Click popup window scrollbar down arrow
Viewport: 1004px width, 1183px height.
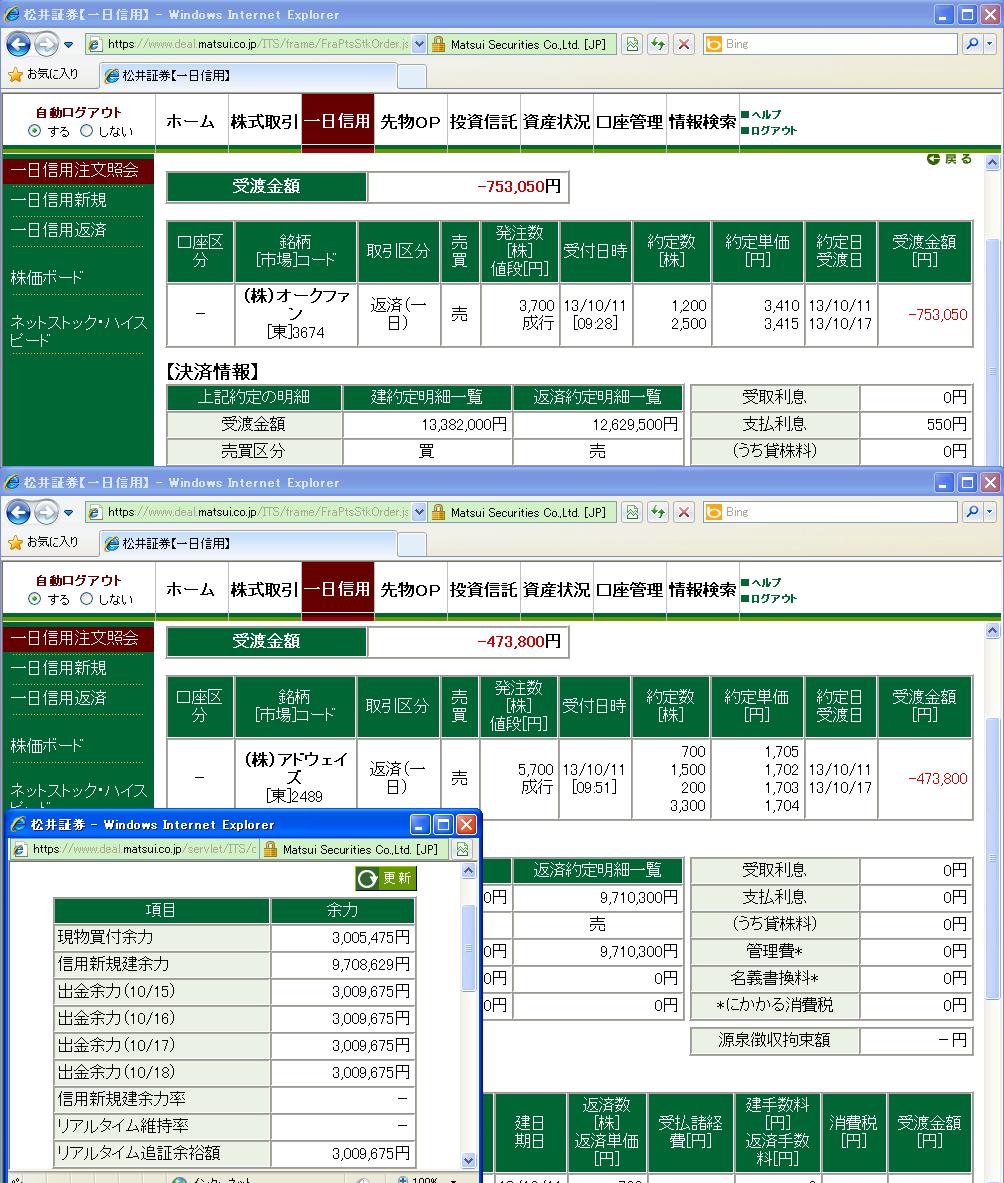coord(468,1160)
